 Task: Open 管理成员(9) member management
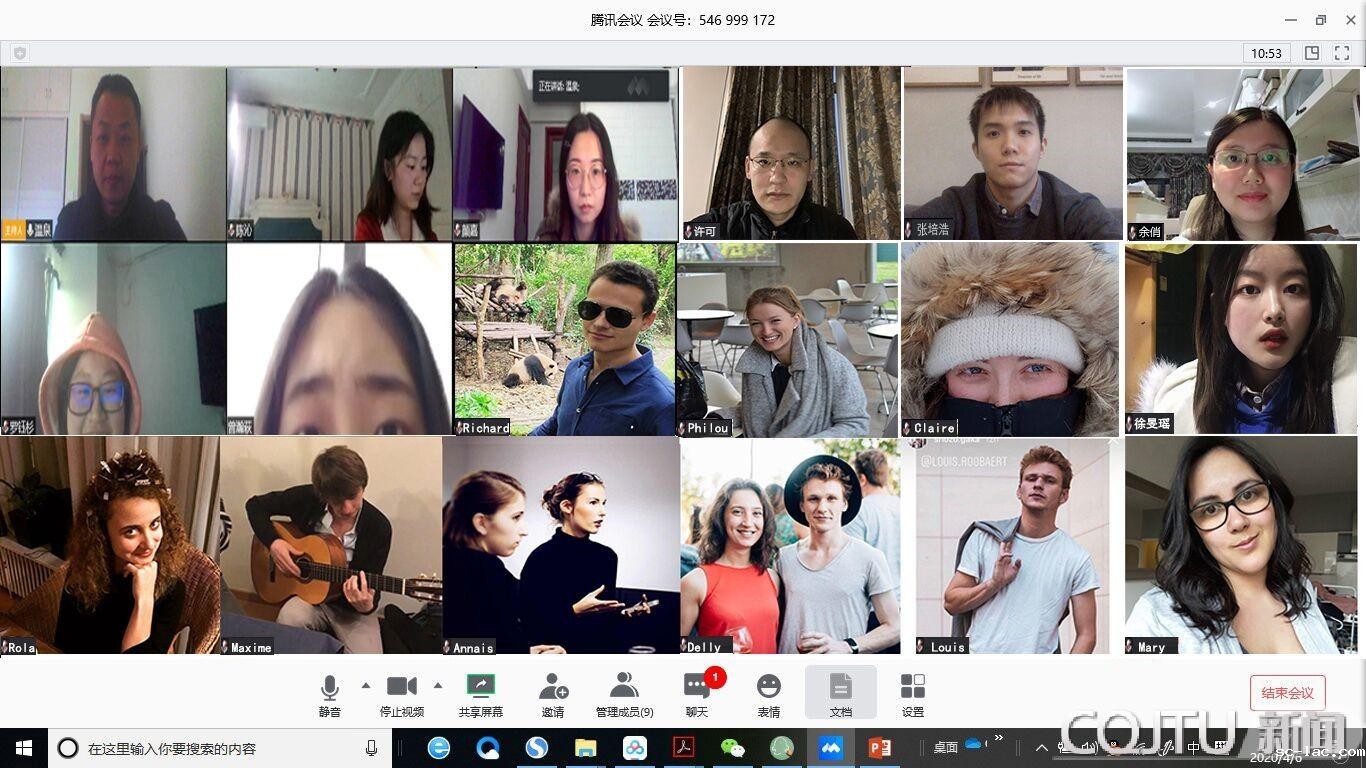pos(624,692)
